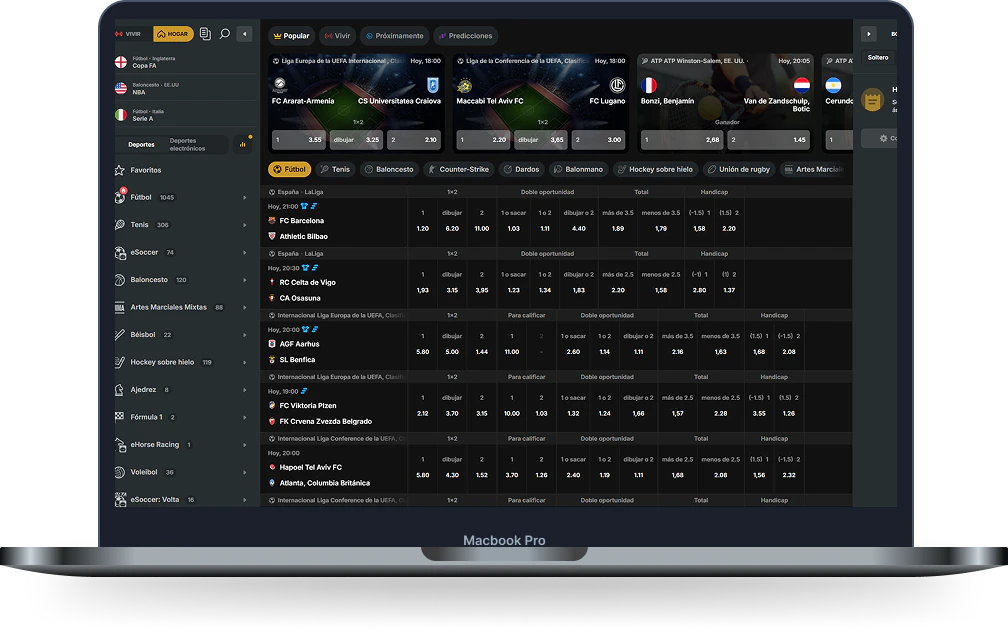Viewport: 1008px width, 632px height.
Task: Expand bet slip panel with the arrow button
Action: (868, 33)
